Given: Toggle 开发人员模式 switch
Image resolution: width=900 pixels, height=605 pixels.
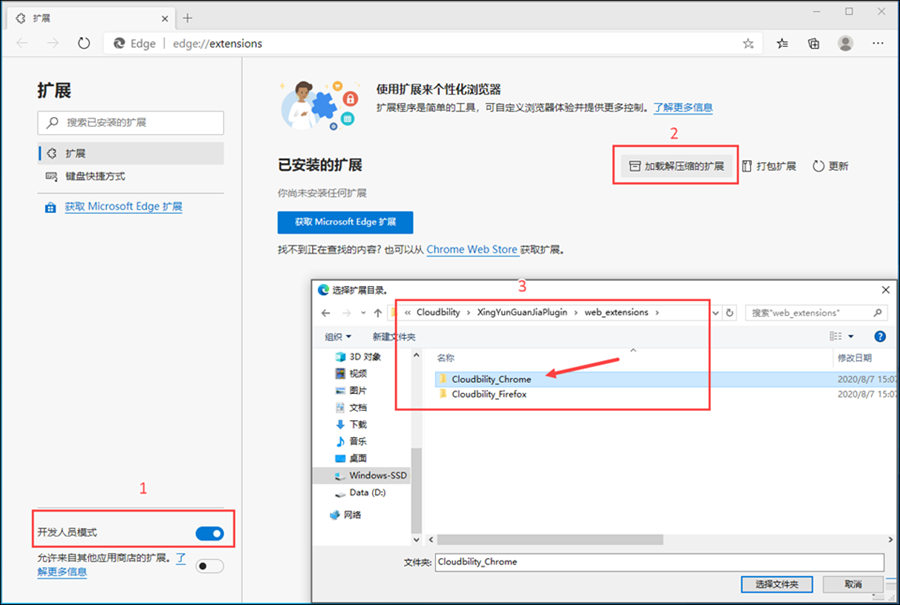Looking at the screenshot, I should [x=210, y=533].
